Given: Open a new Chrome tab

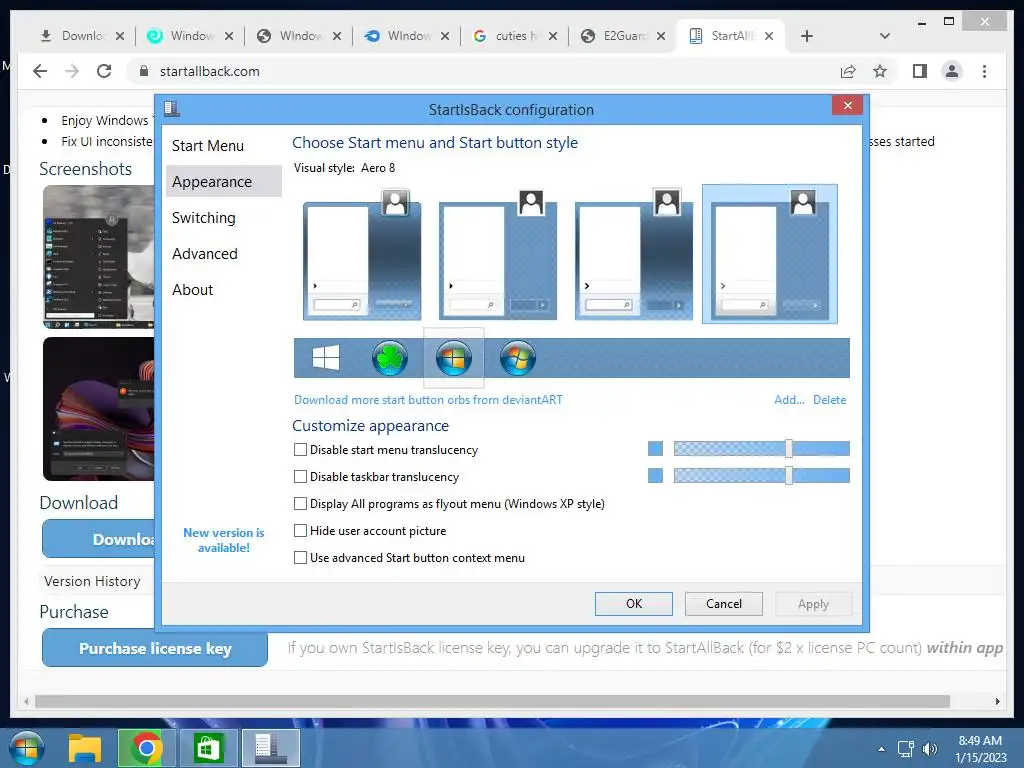Looking at the screenshot, I should coord(807,36).
